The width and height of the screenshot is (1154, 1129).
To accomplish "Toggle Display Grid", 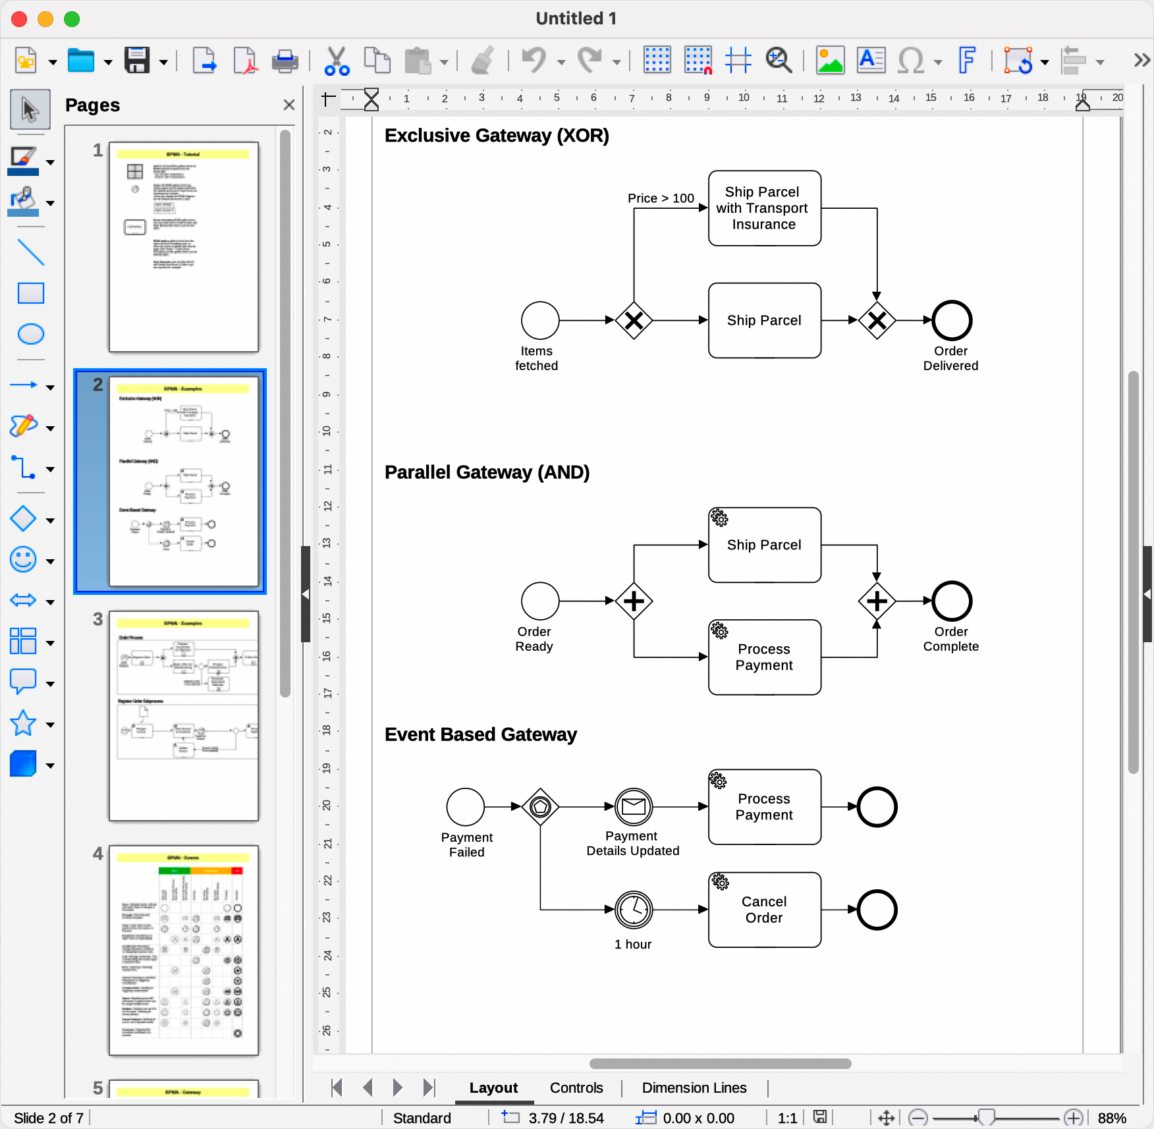I will click(x=656, y=60).
